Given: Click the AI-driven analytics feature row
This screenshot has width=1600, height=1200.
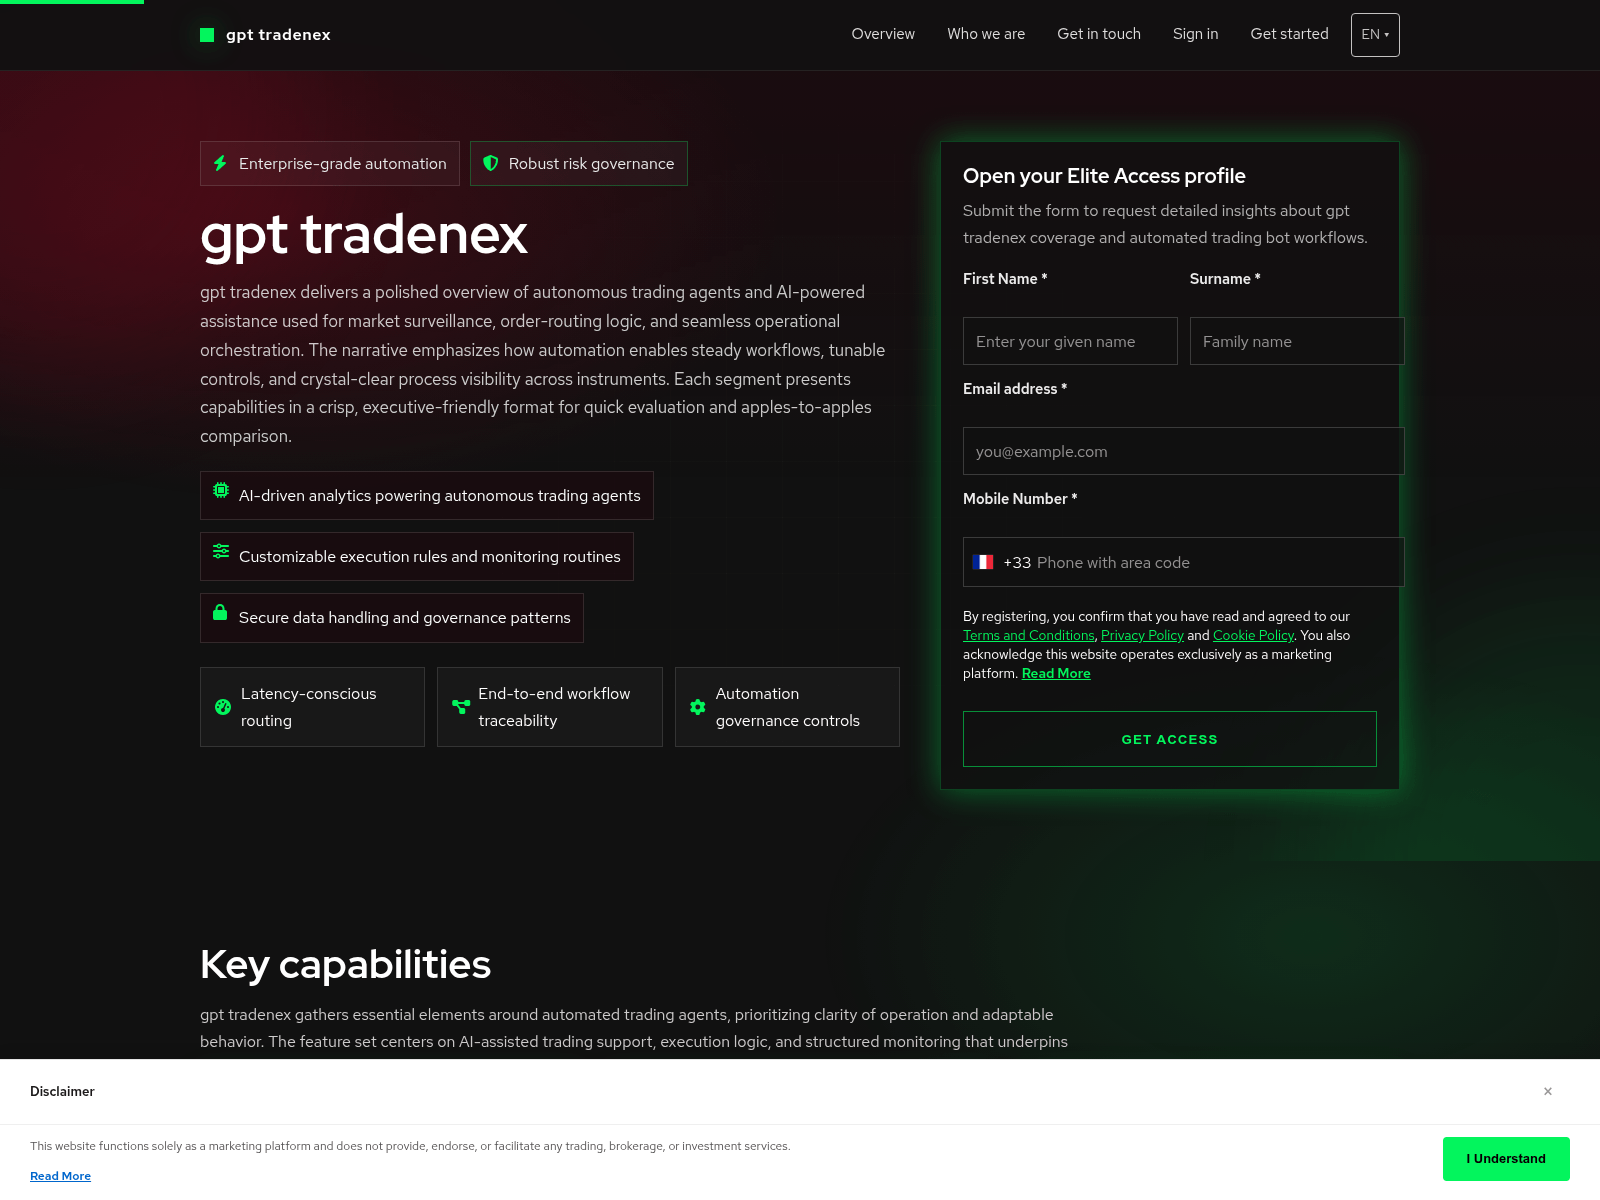Looking at the screenshot, I should (x=427, y=496).
